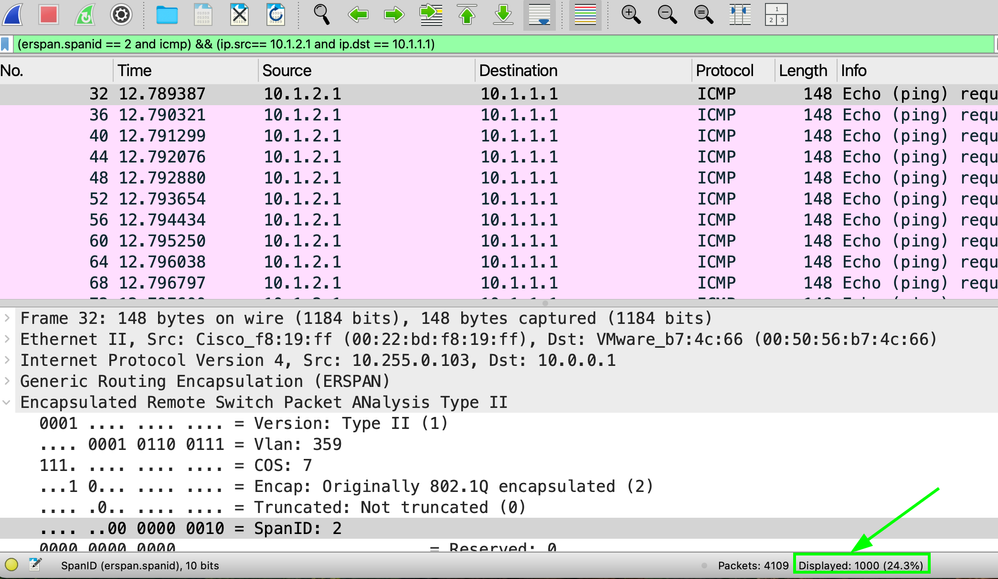Click status text SpanID (erspan.spanid), 10 bits

(140, 566)
